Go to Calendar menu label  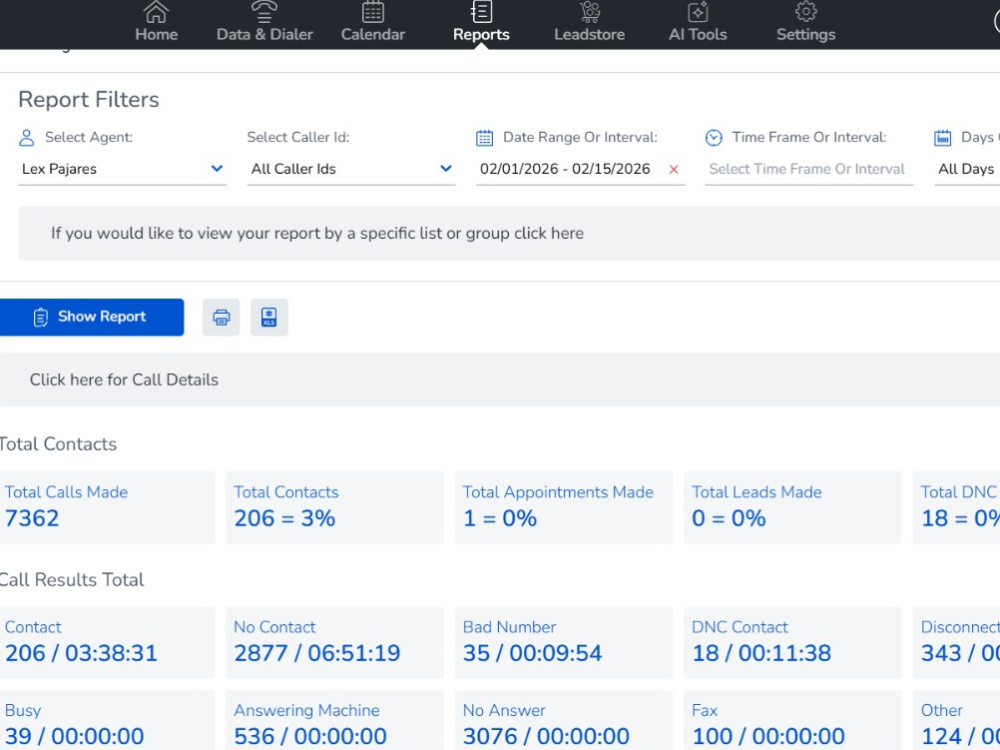point(372,34)
